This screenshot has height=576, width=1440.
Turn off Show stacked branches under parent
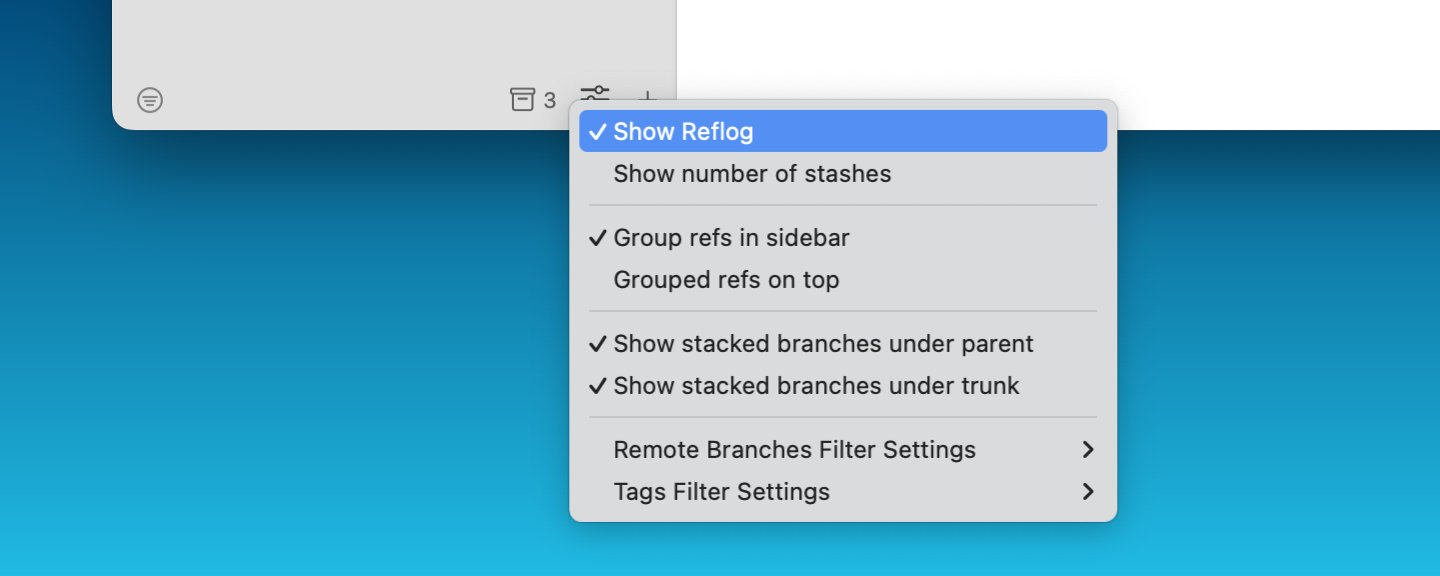823,343
